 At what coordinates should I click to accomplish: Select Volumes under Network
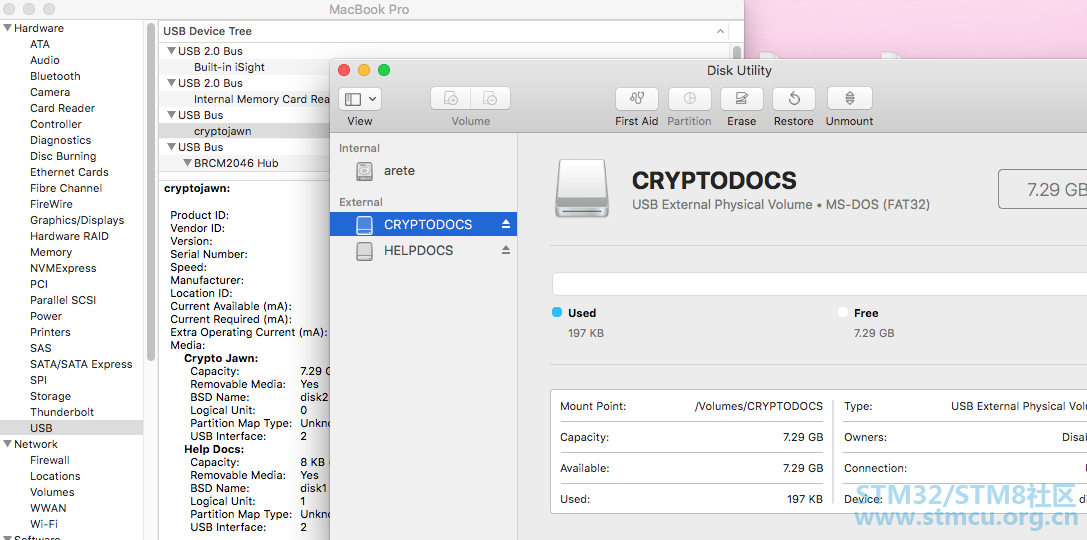point(52,492)
